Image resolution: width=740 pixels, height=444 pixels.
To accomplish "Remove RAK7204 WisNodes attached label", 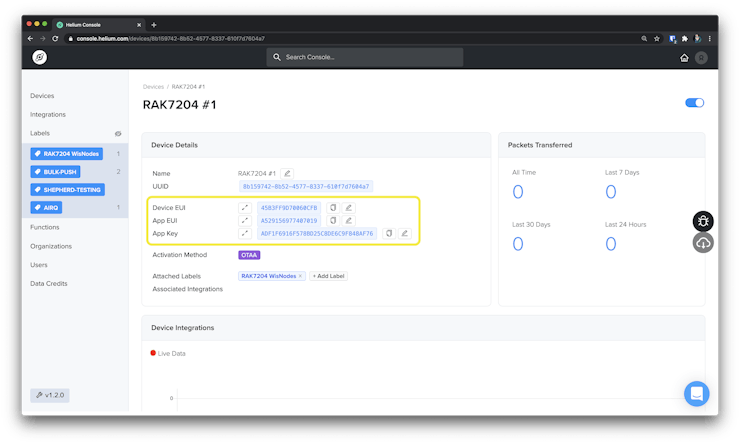I will (x=300, y=276).
